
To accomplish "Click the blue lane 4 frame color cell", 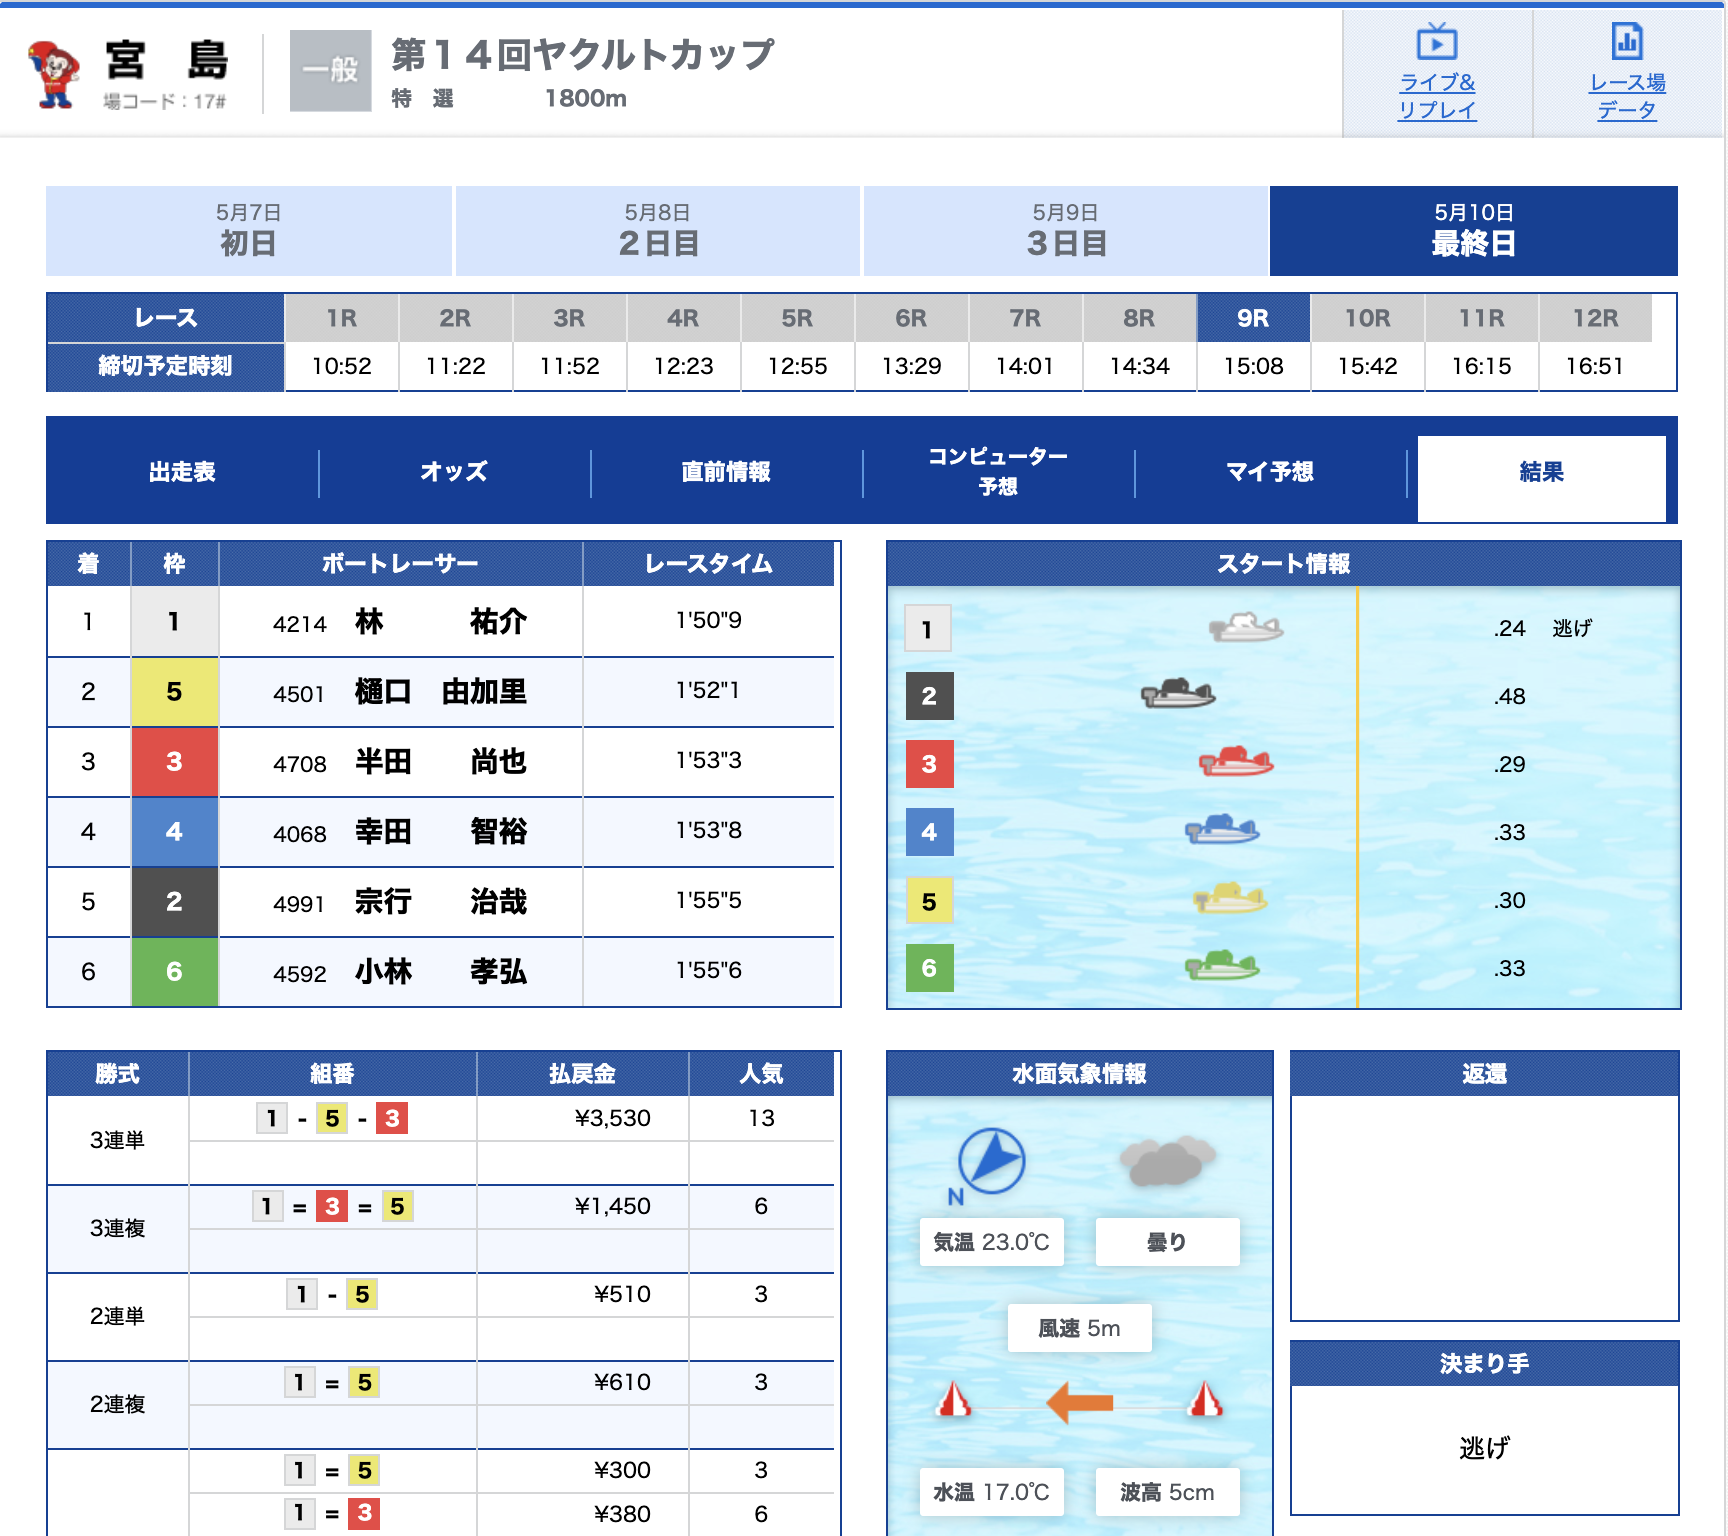I will pos(174,832).
